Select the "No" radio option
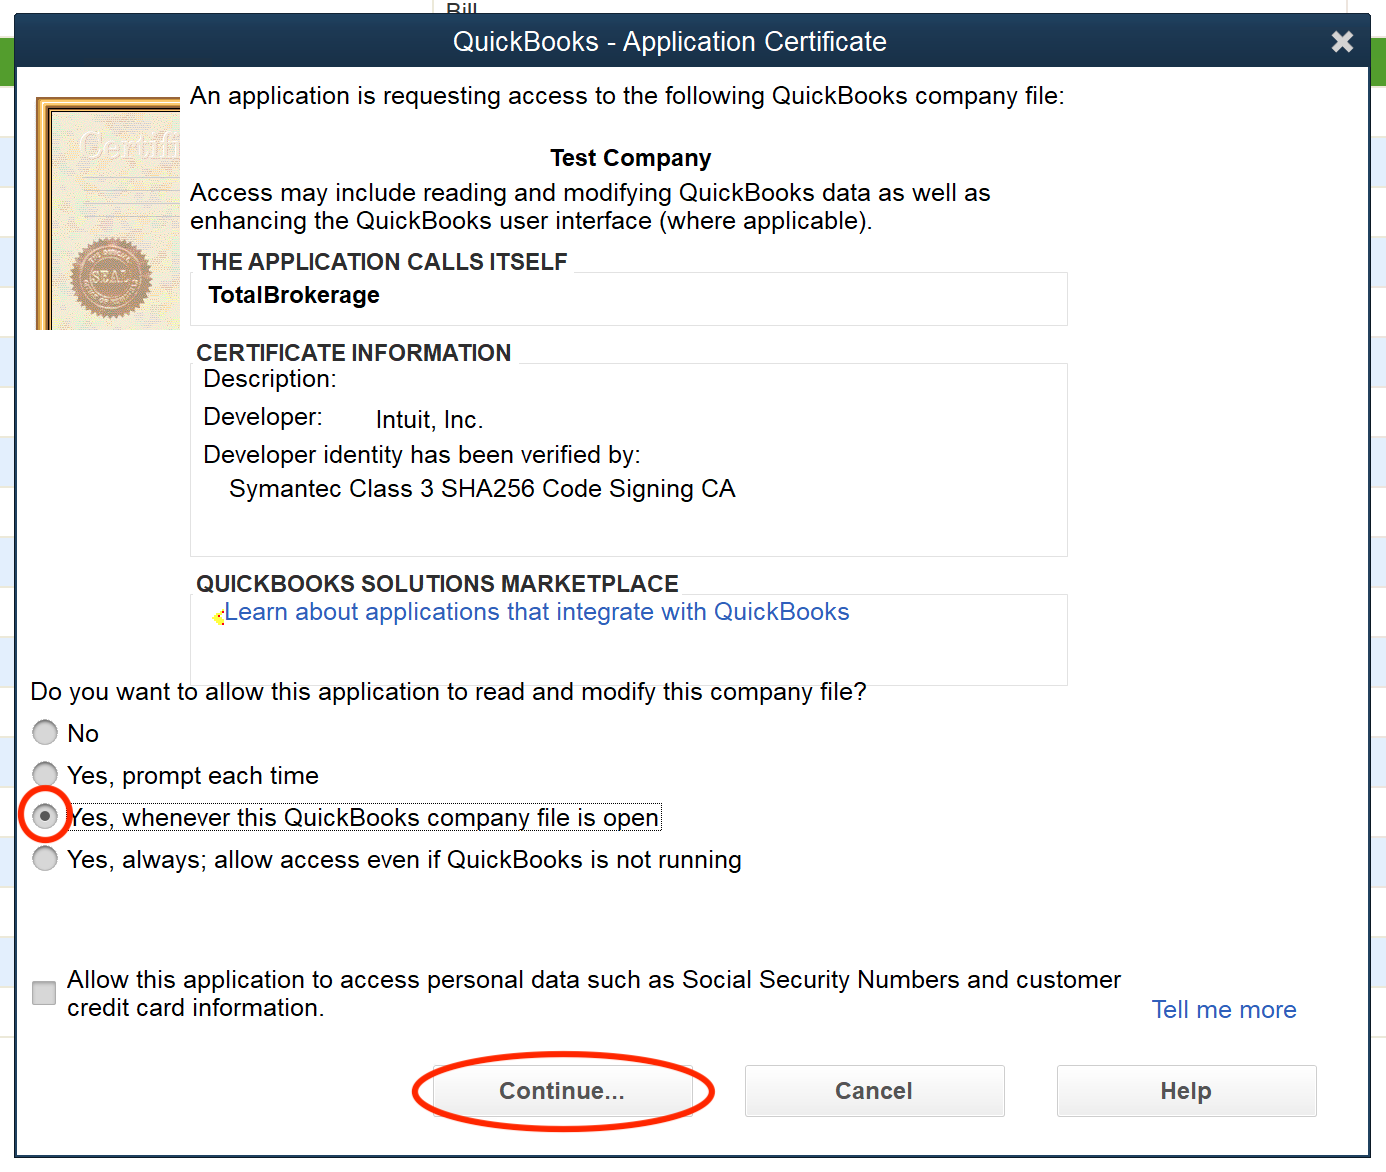The width and height of the screenshot is (1386, 1172). pos(45,733)
